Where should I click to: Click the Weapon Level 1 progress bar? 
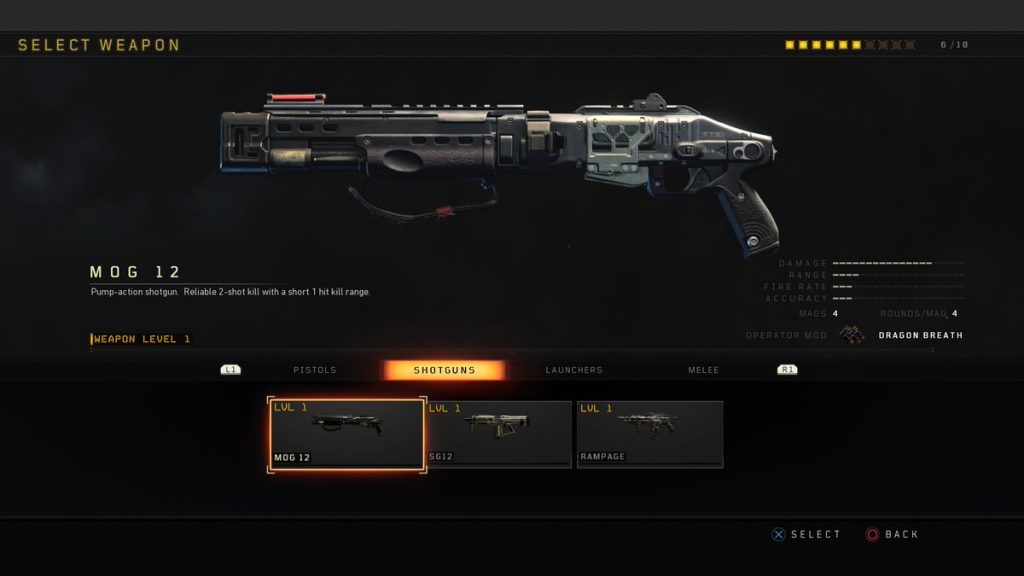pyautogui.click(x=511, y=351)
